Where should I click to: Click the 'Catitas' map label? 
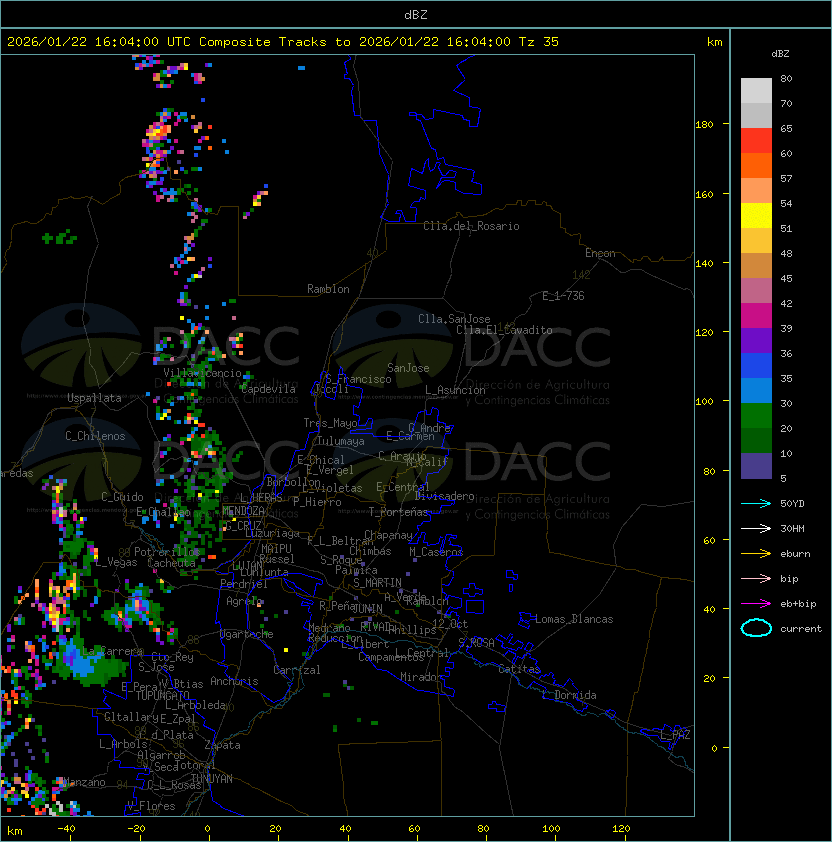pyautogui.click(x=519, y=669)
